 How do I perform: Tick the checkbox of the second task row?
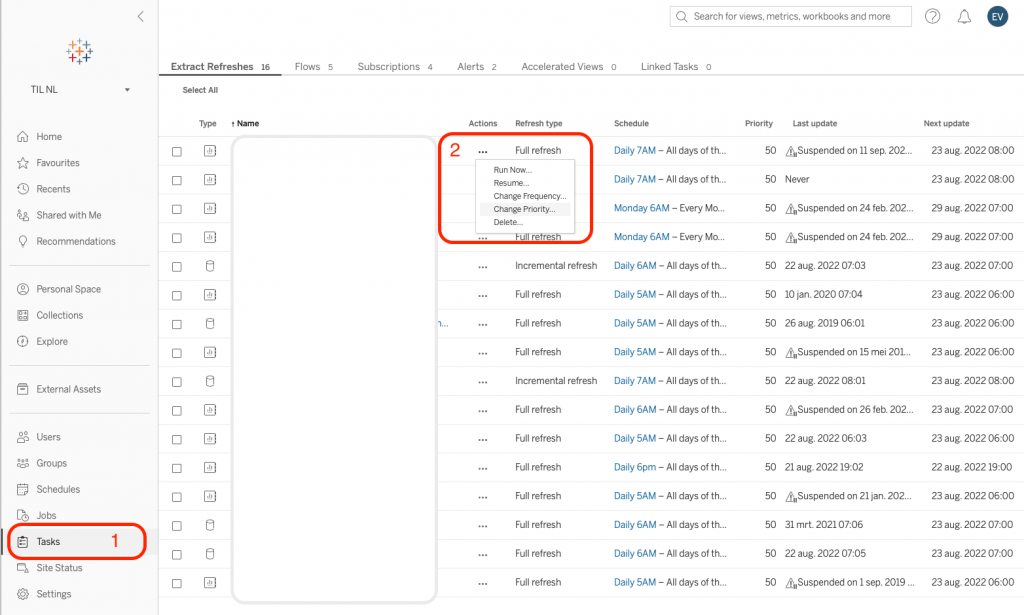[177, 180]
